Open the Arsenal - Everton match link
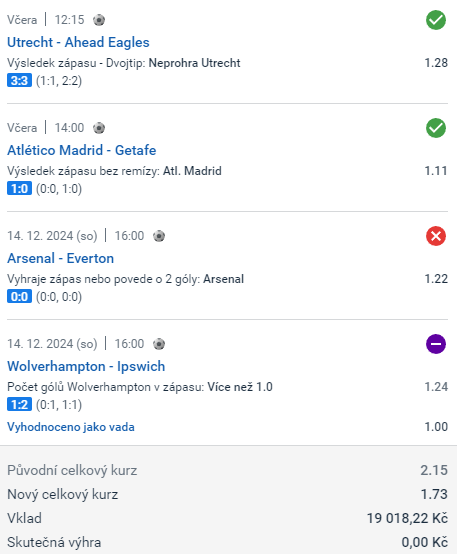 60,258
